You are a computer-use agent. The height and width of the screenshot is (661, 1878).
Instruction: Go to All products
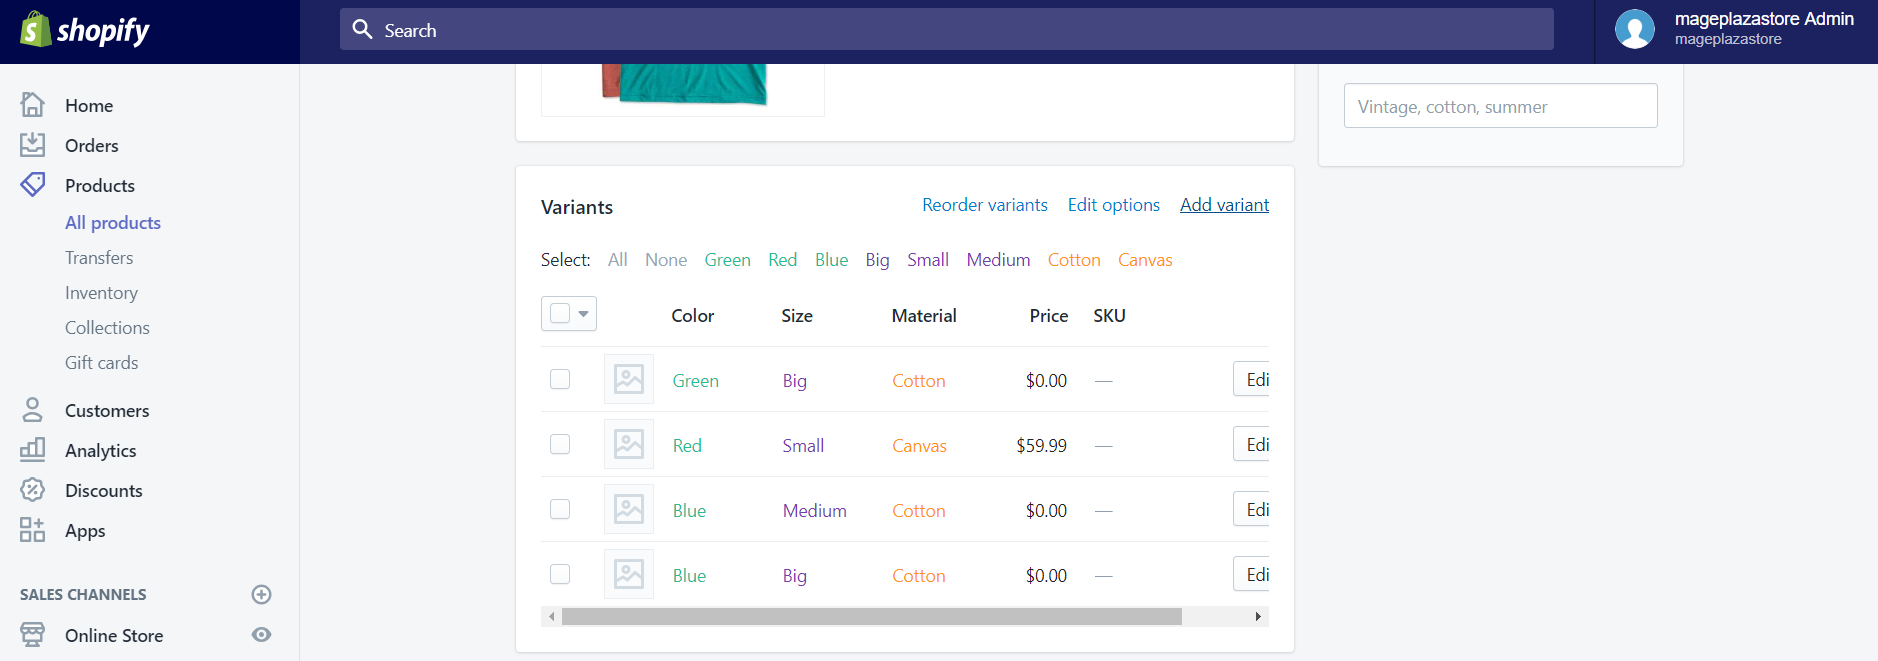tap(113, 222)
